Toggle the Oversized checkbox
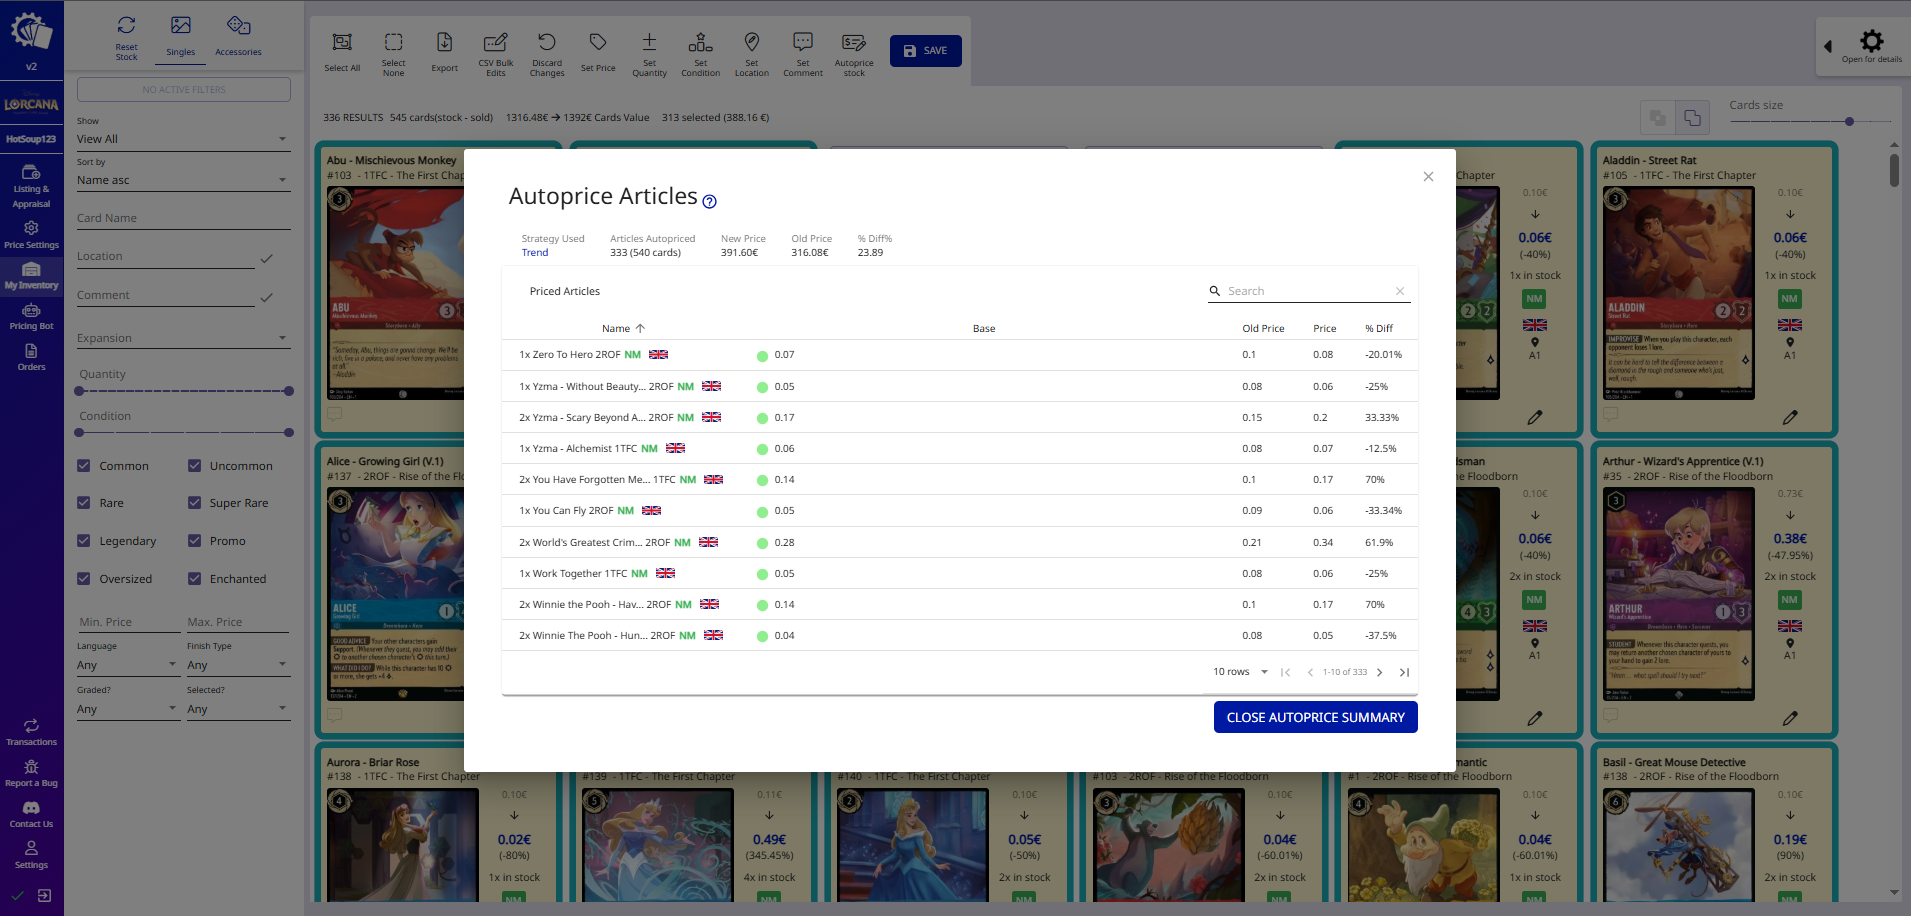The height and width of the screenshot is (916, 1911). (x=84, y=579)
